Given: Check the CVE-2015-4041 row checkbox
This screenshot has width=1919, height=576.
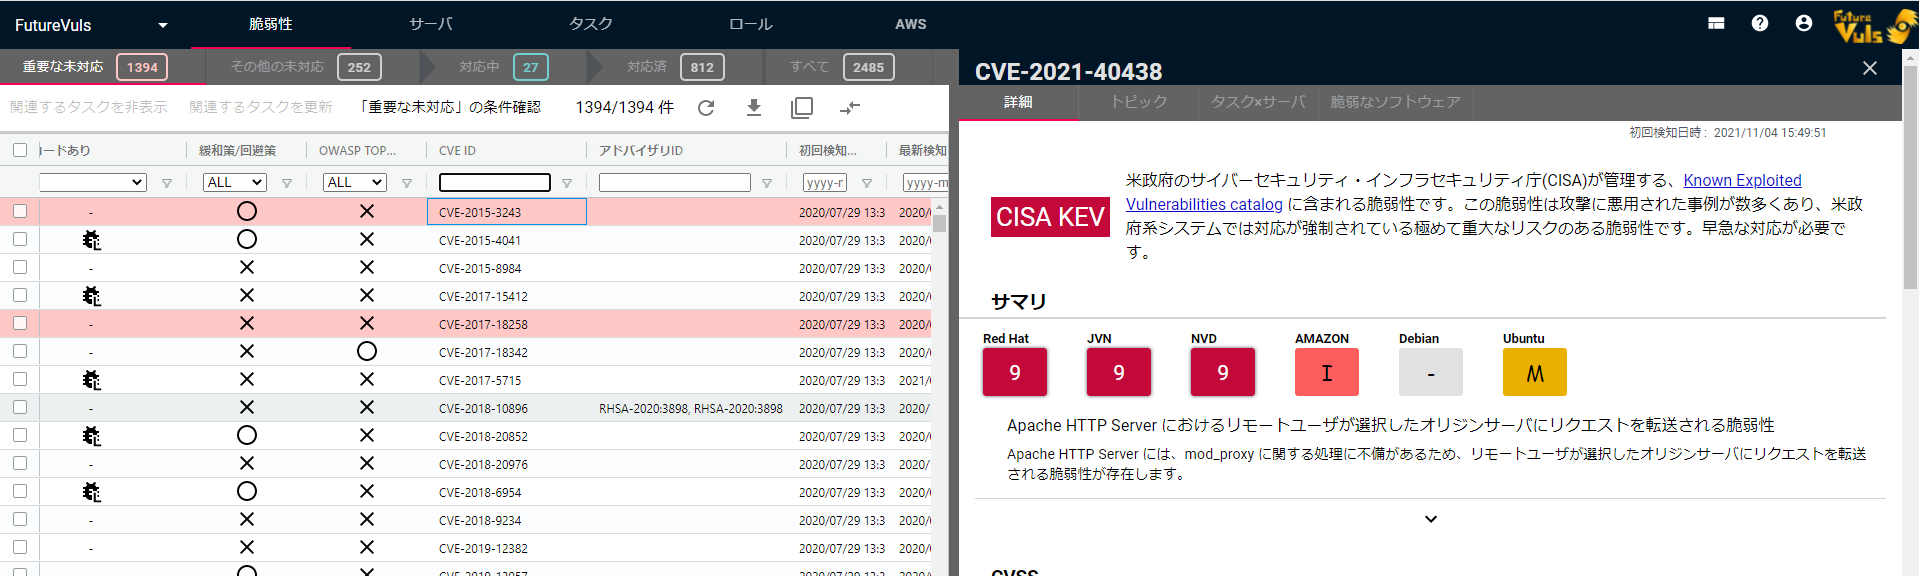Looking at the screenshot, I should point(20,239).
